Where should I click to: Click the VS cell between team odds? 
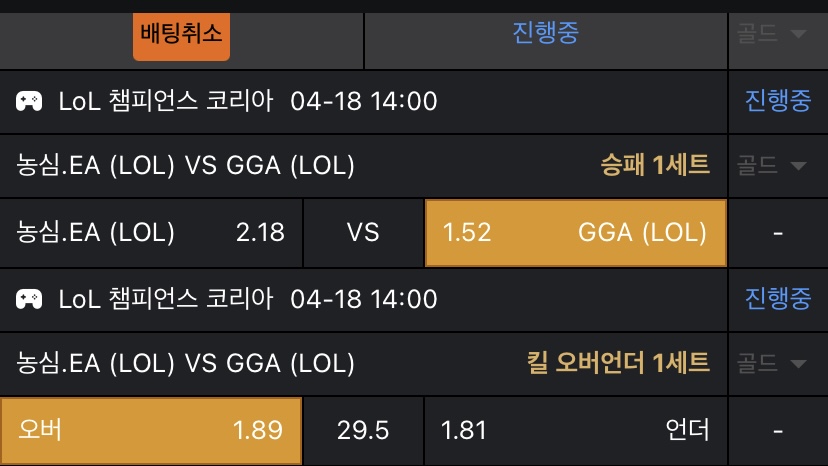coord(363,233)
